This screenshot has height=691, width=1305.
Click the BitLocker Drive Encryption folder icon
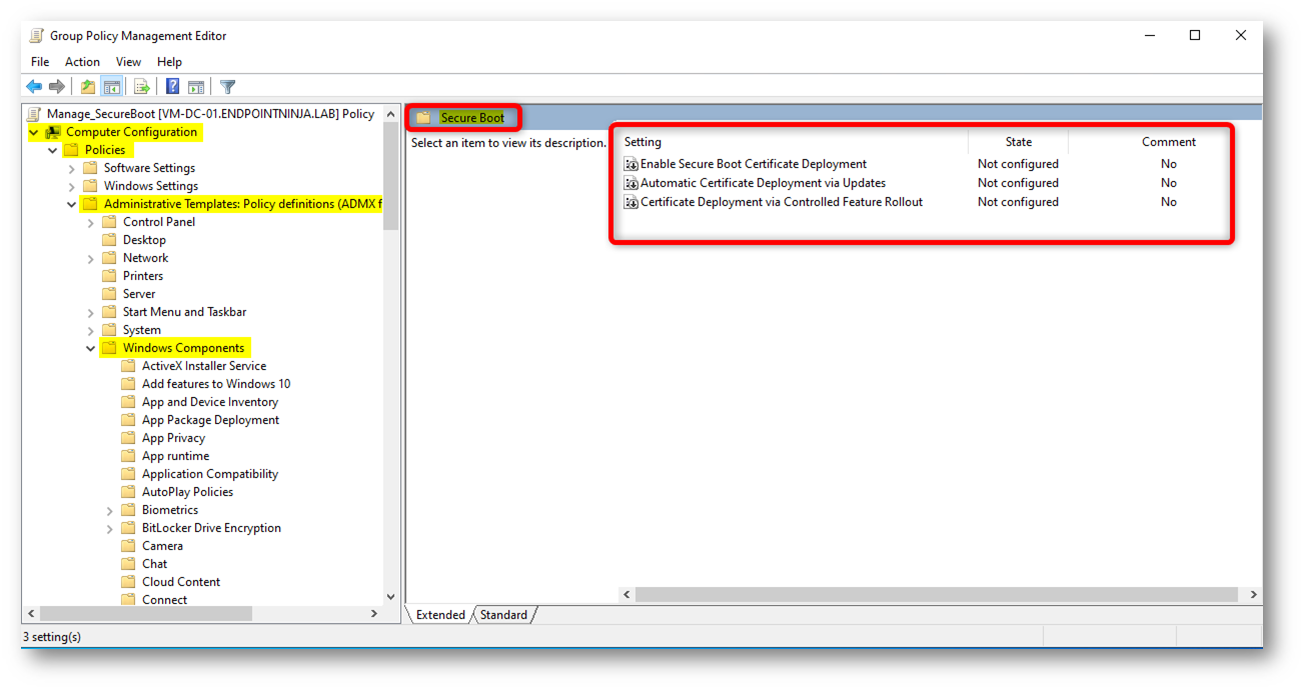coord(128,528)
